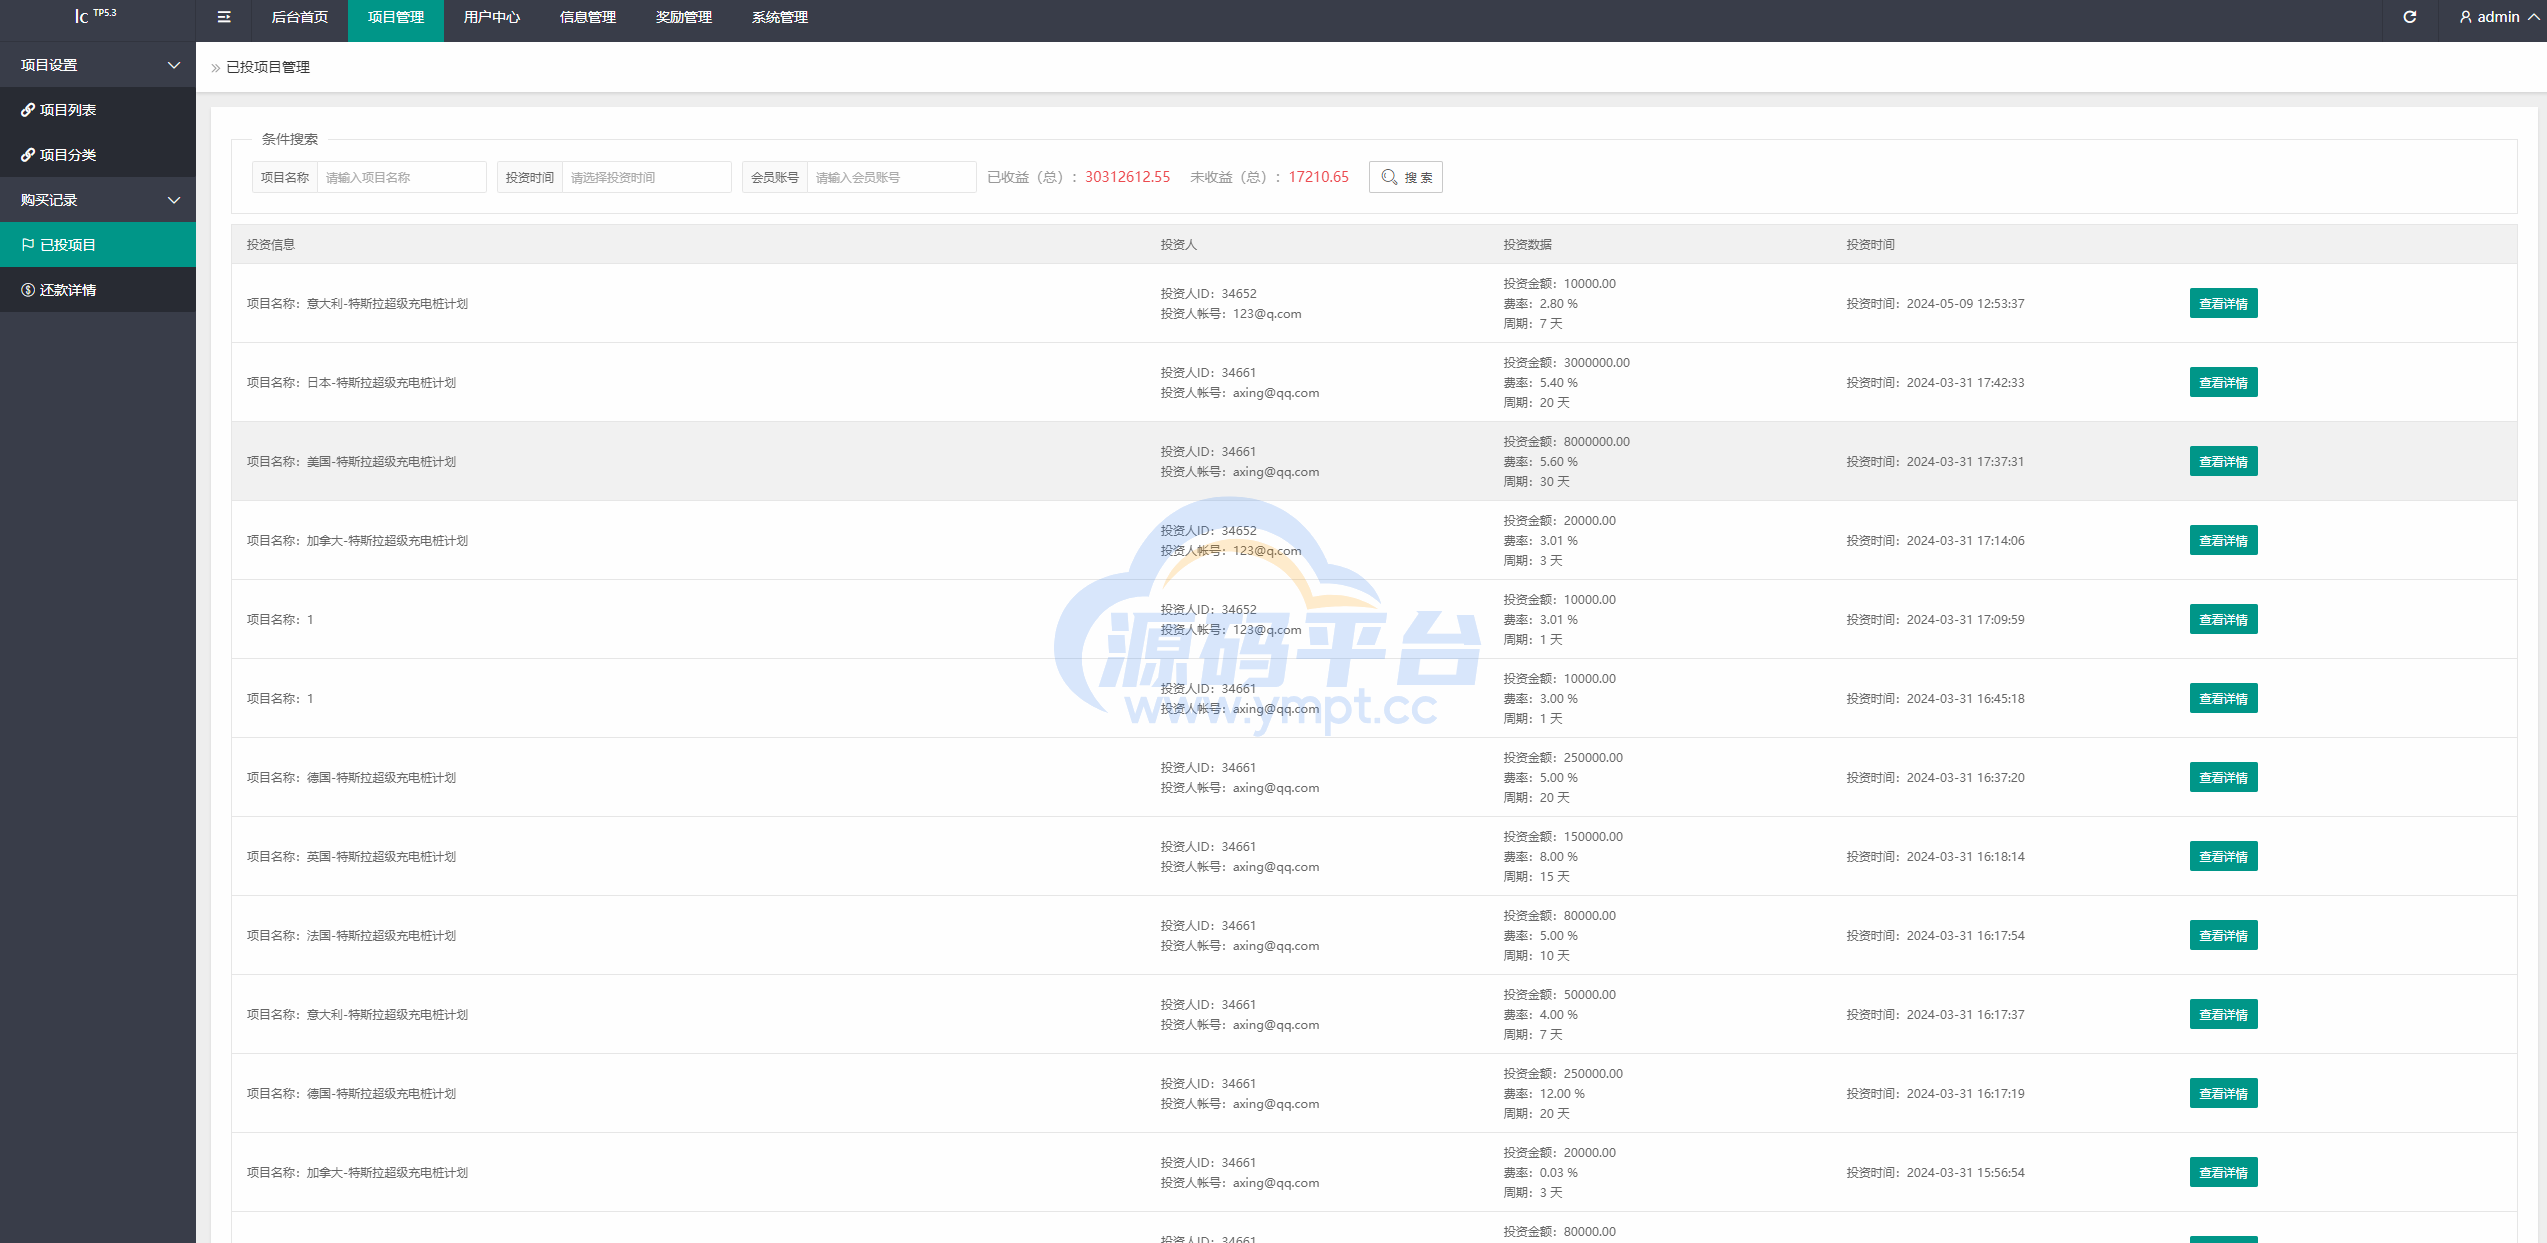View details for investment at 16:17:19
This screenshot has width=2547, height=1243.
pos(2223,1093)
